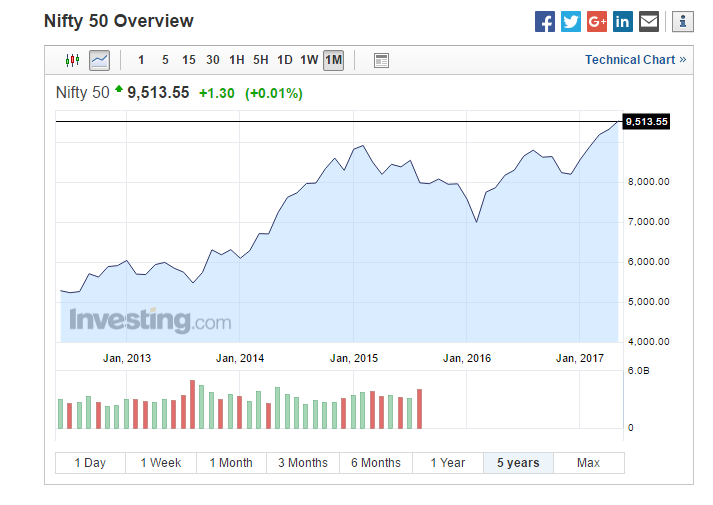Open the info icon button
Viewport: 713px width, 505px height.
(683, 21)
